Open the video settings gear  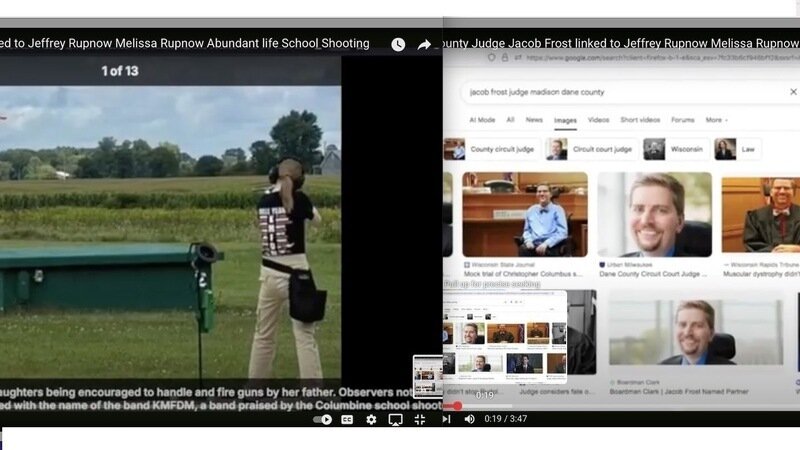[371, 419]
